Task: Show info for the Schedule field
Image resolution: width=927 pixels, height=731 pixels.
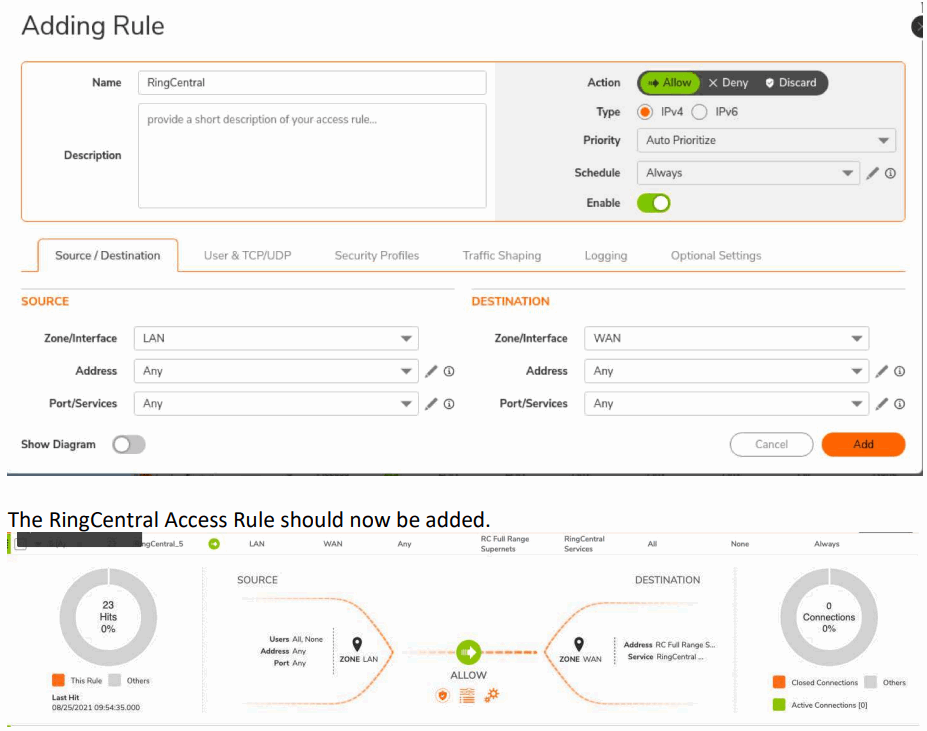Action: (x=890, y=173)
